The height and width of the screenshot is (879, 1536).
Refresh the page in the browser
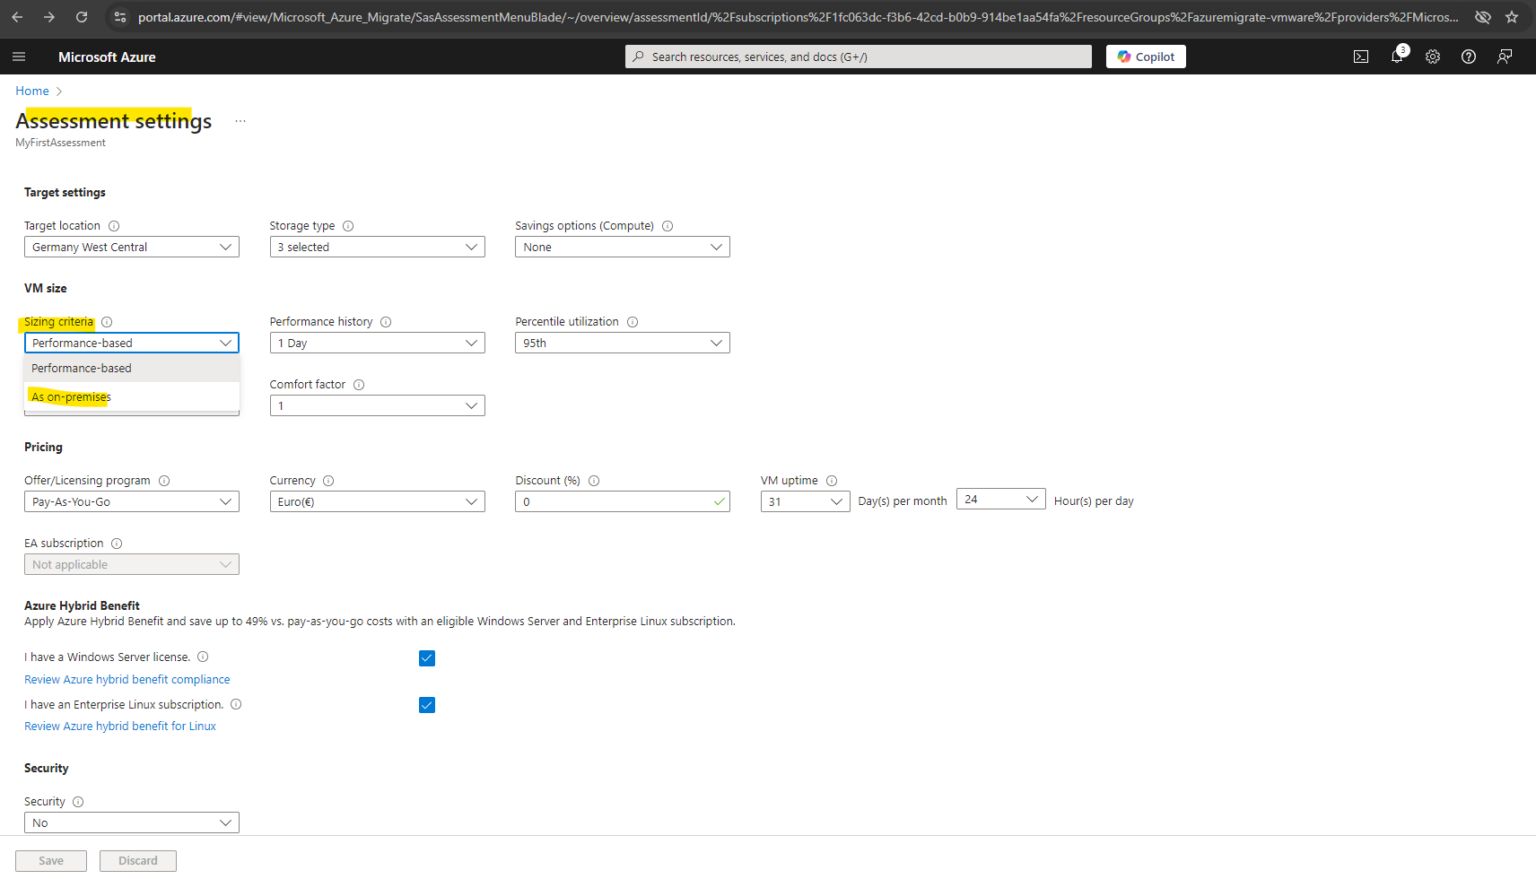click(x=82, y=16)
